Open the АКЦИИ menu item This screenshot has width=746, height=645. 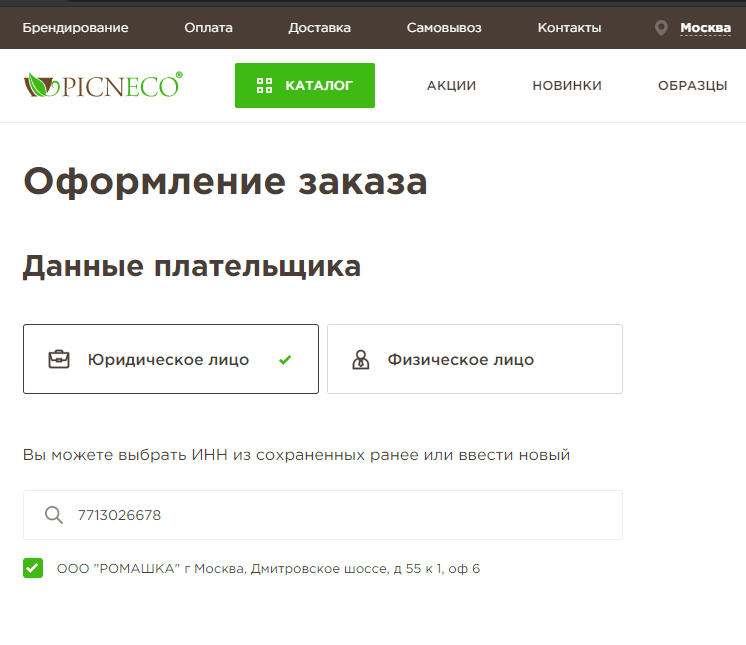coord(451,86)
